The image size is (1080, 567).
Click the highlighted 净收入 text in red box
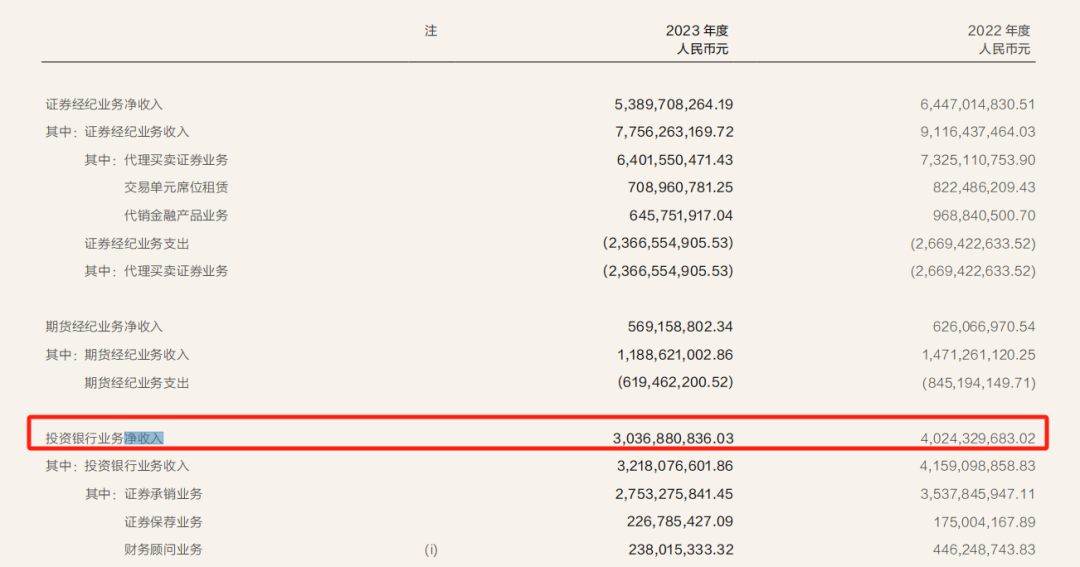click(144, 438)
